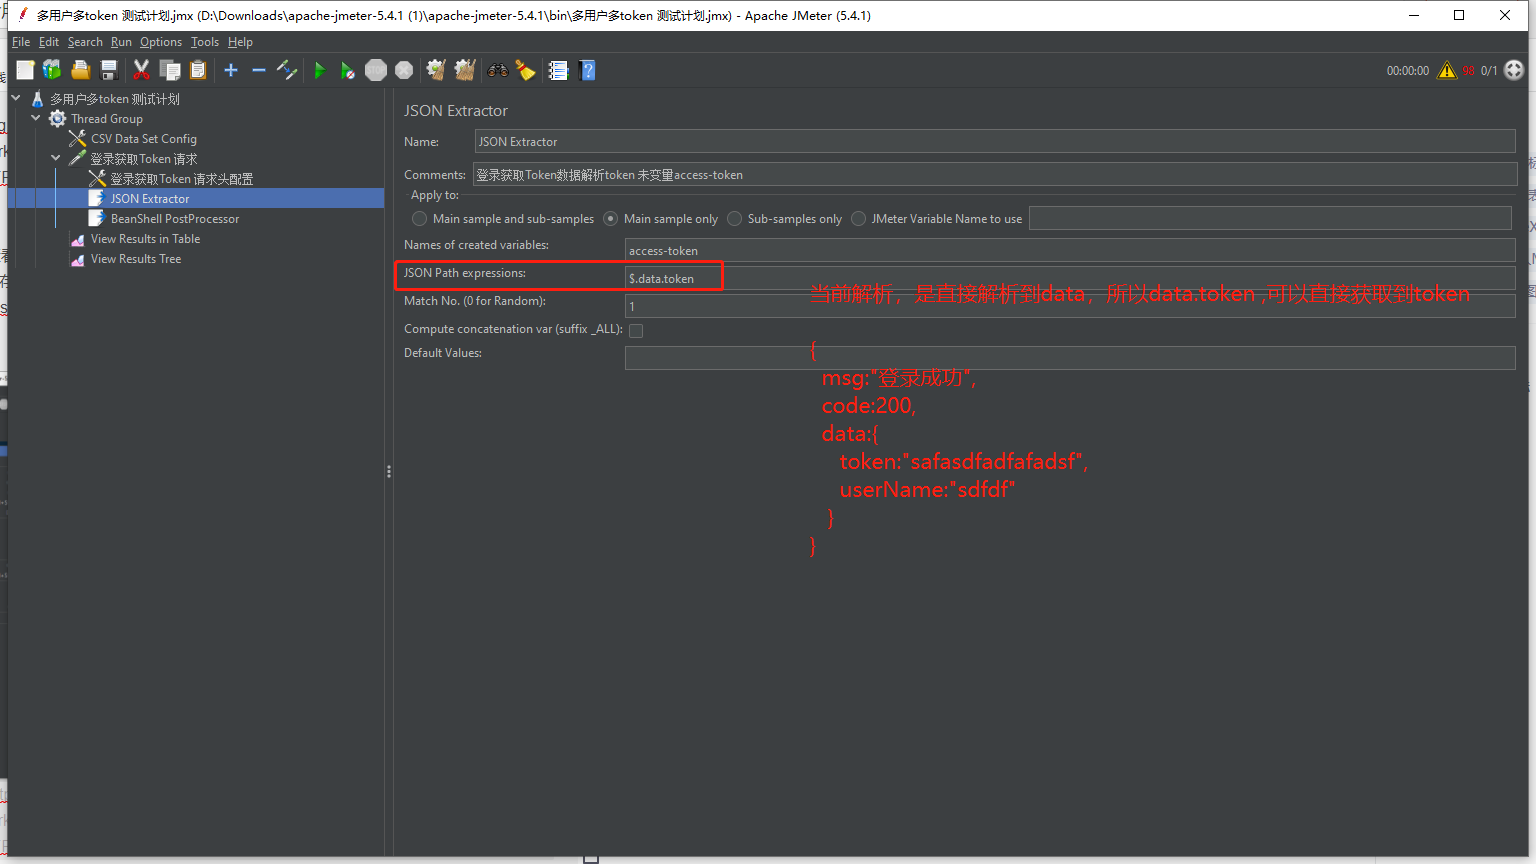Image resolution: width=1536 pixels, height=864 pixels.
Task: Toggle Compute concatenation var checkbox
Action: pos(636,330)
